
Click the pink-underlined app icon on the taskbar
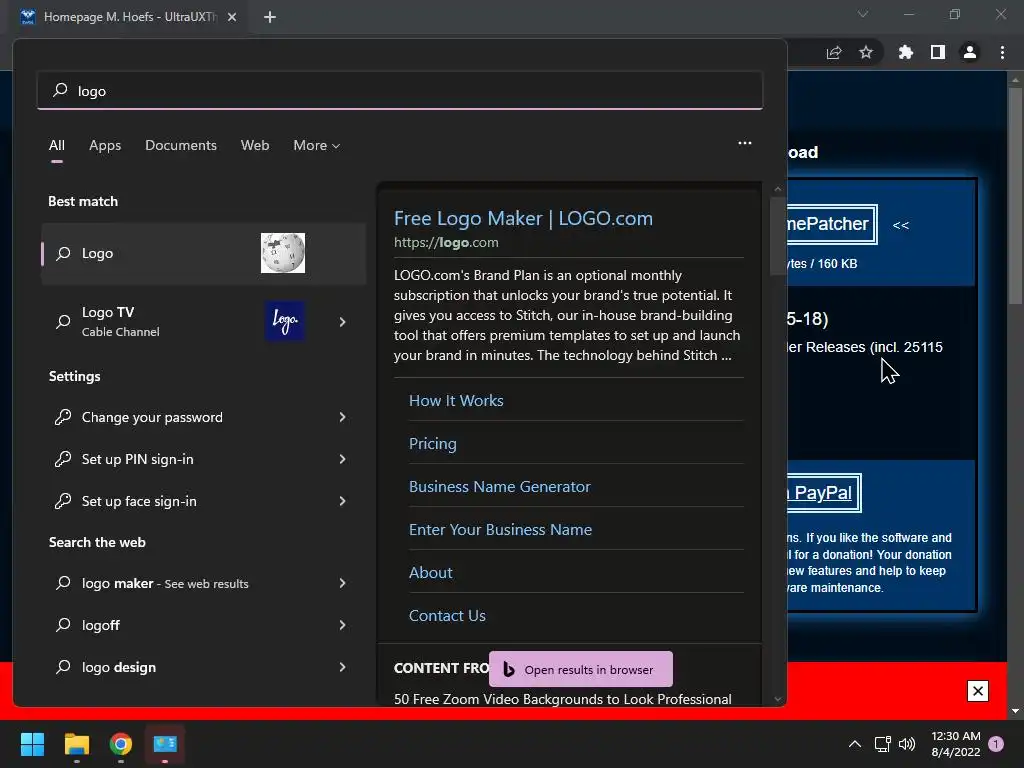coord(165,744)
